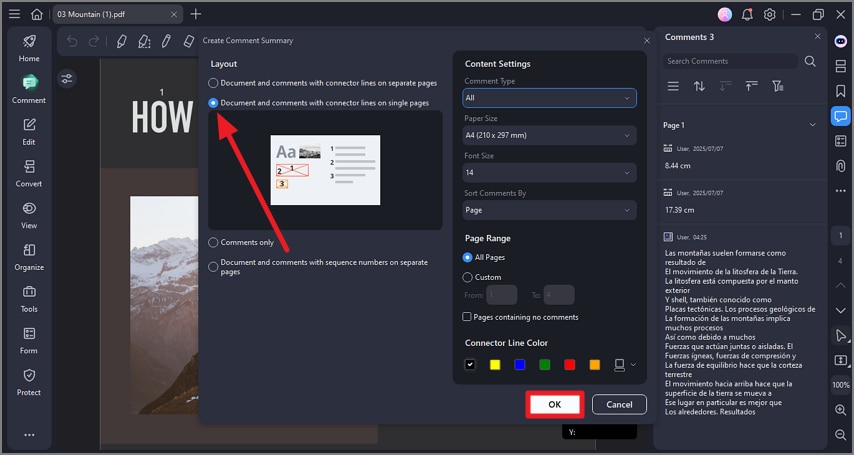Image resolution: width=854 pixels, height=455 pixels.
Task: Go to previous page chevron up
Action: [x=840, y=286]
